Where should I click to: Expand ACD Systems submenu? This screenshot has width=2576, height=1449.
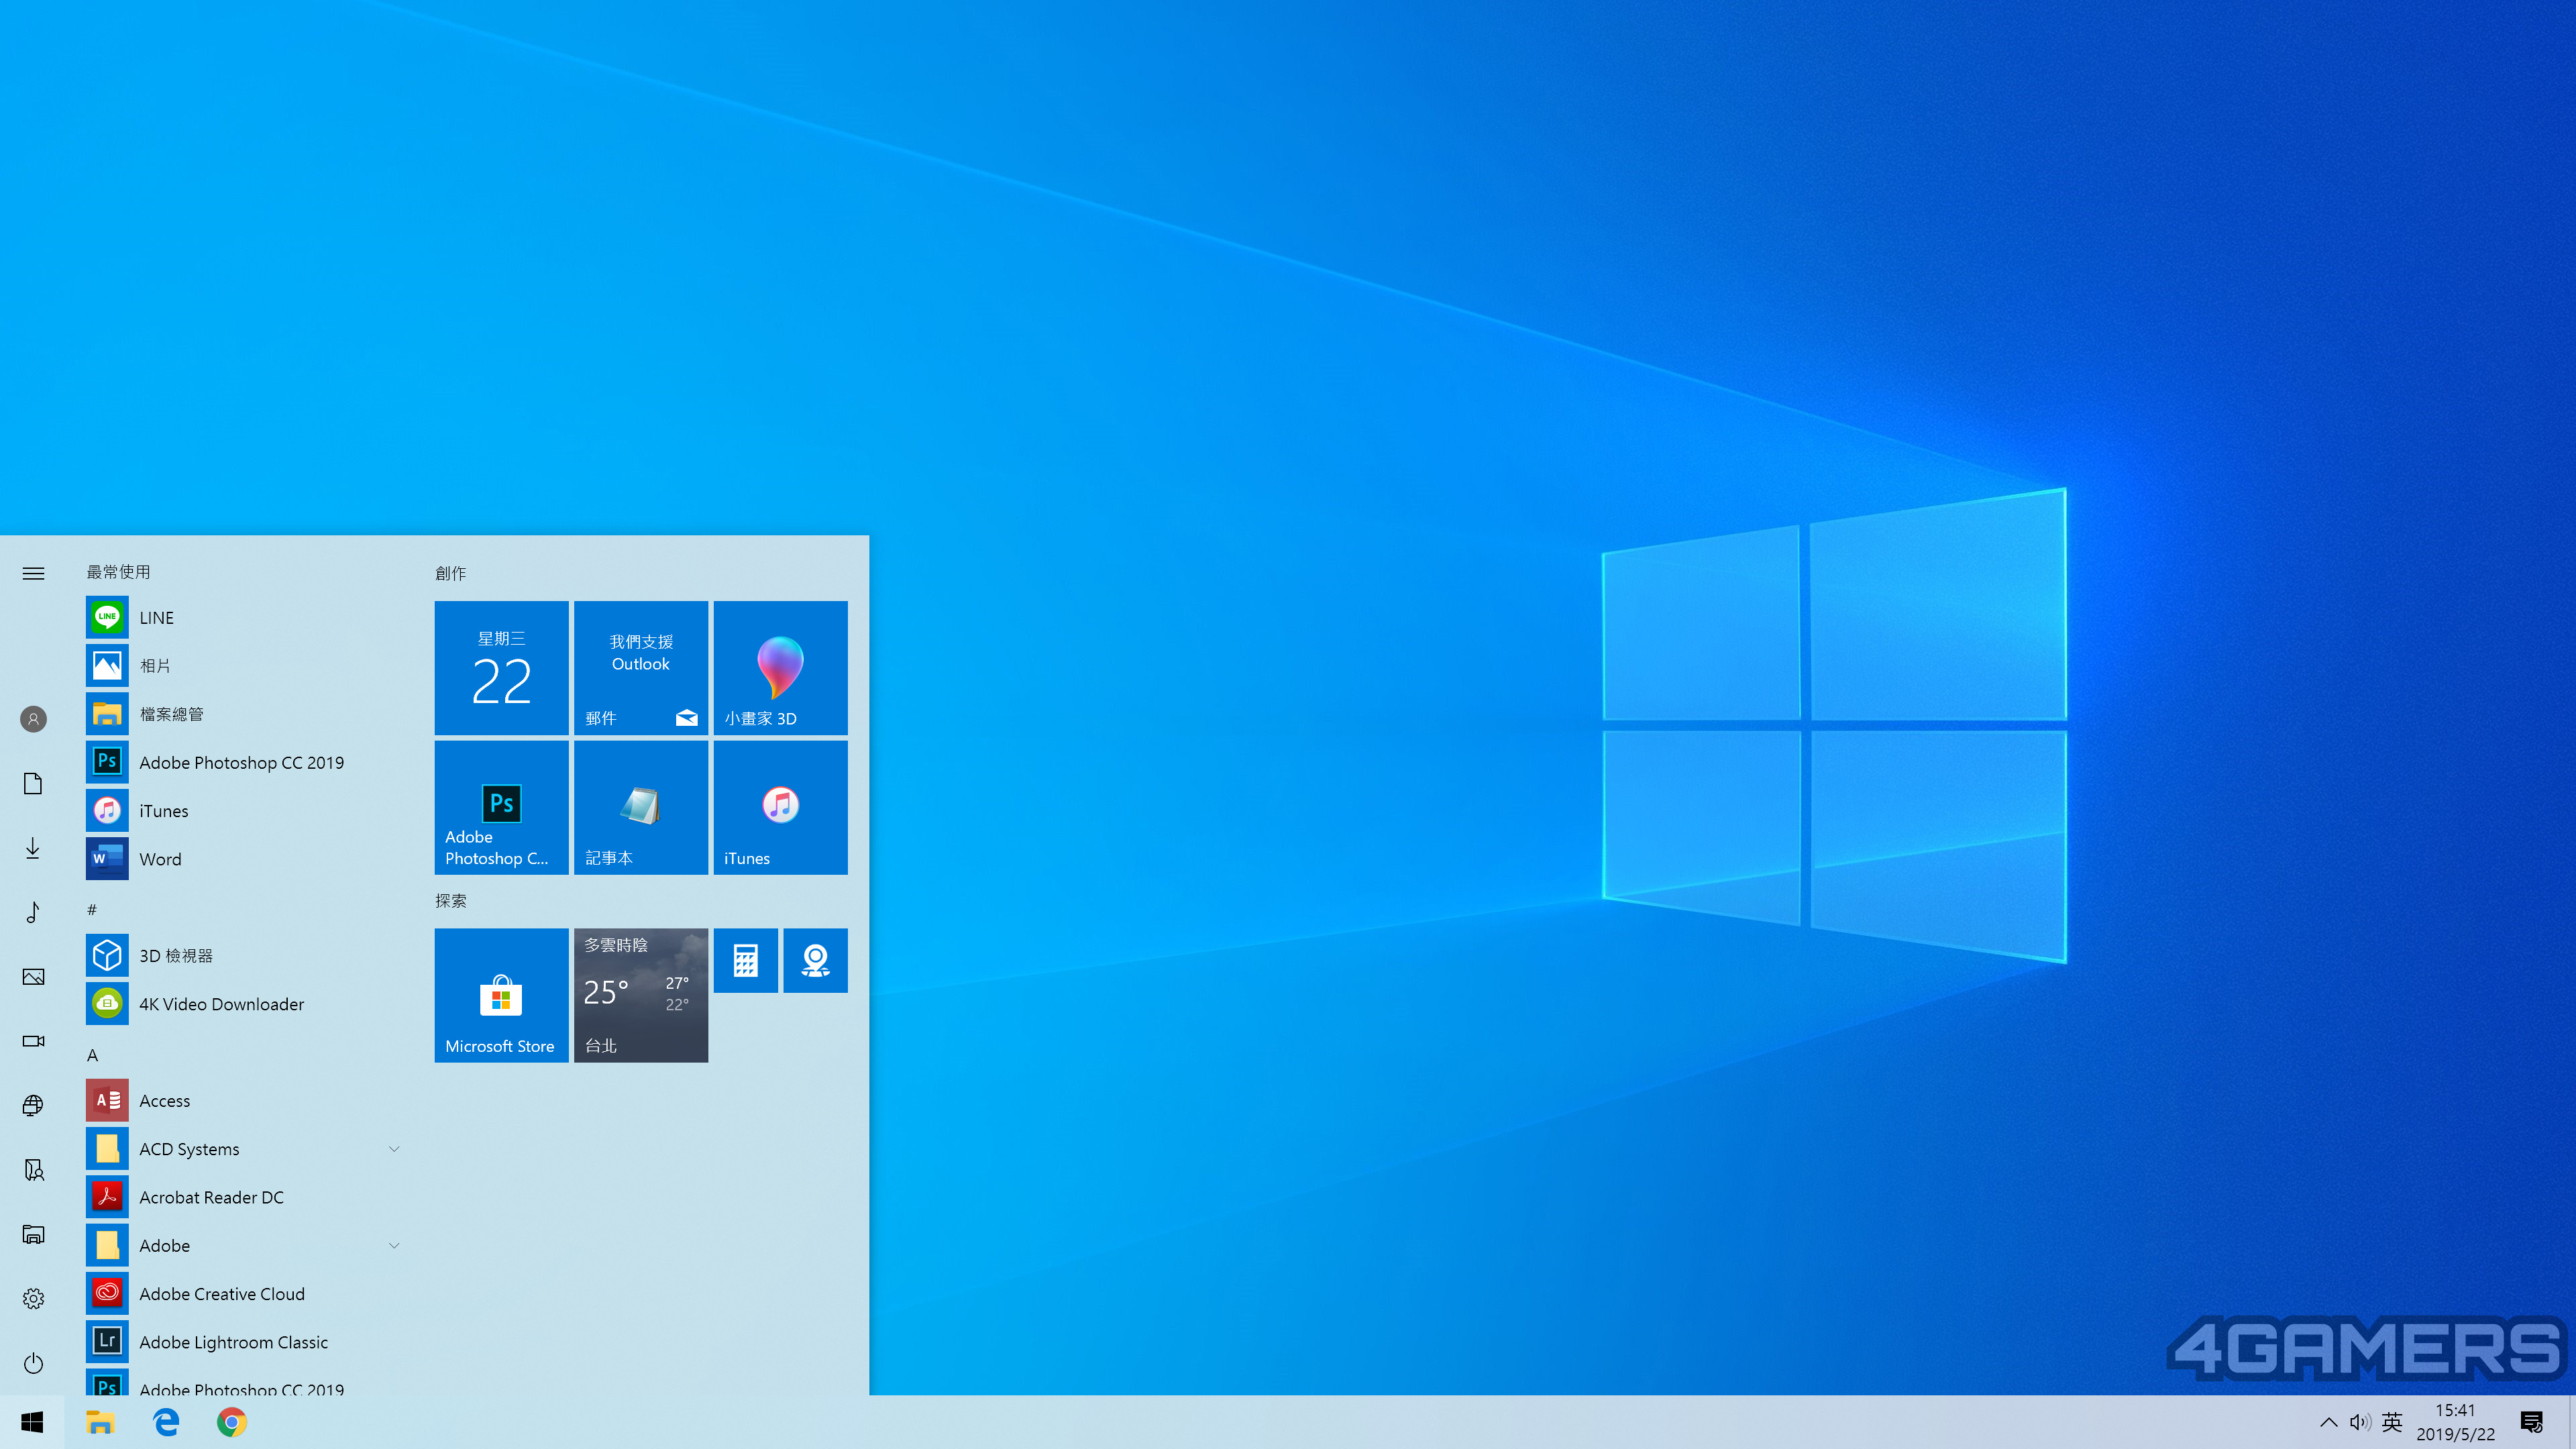392,1148
